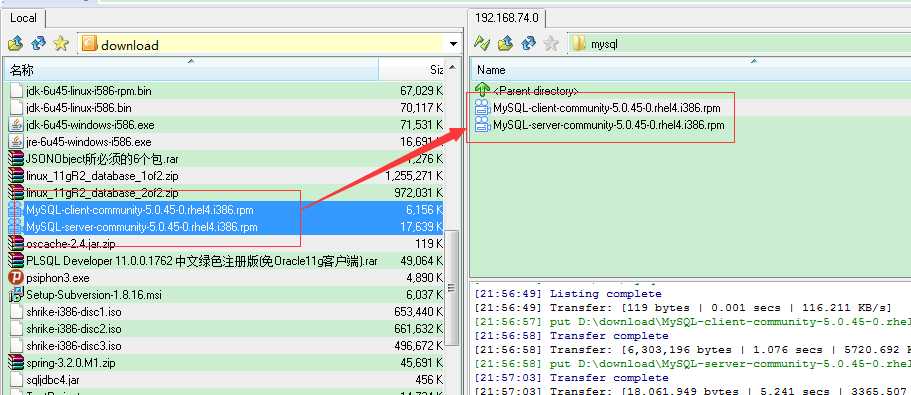Click the greyed bookmark star in remote pane

(551, 43)
